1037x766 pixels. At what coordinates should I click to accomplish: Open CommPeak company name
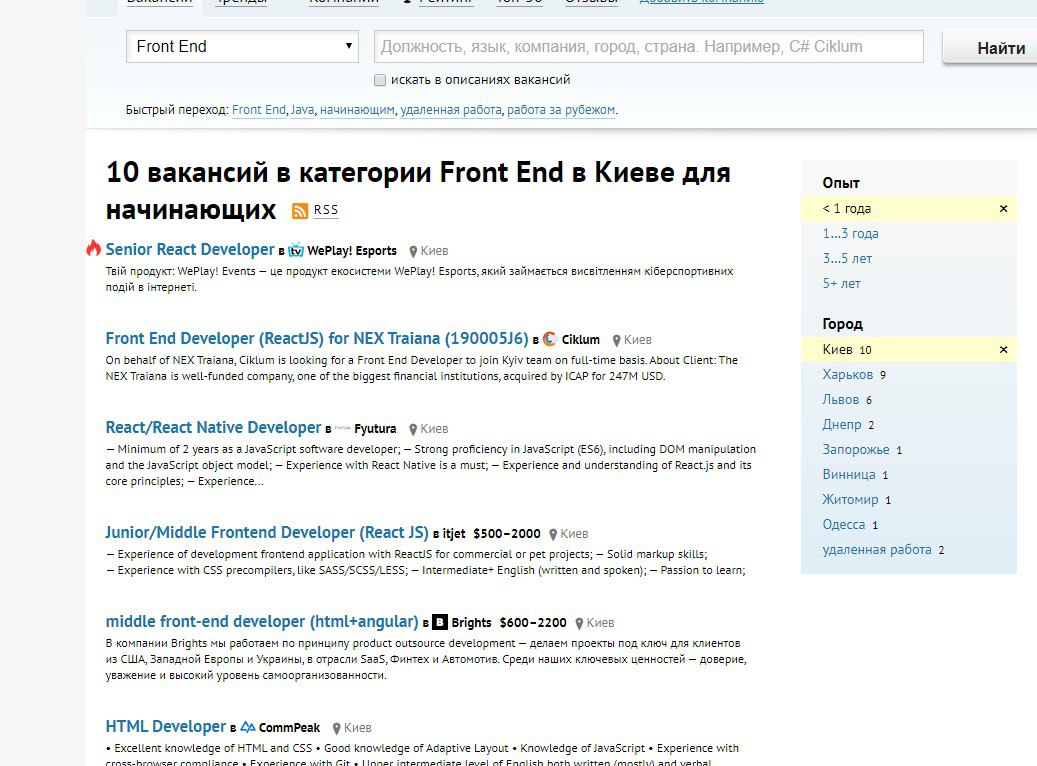coord(289,728)
